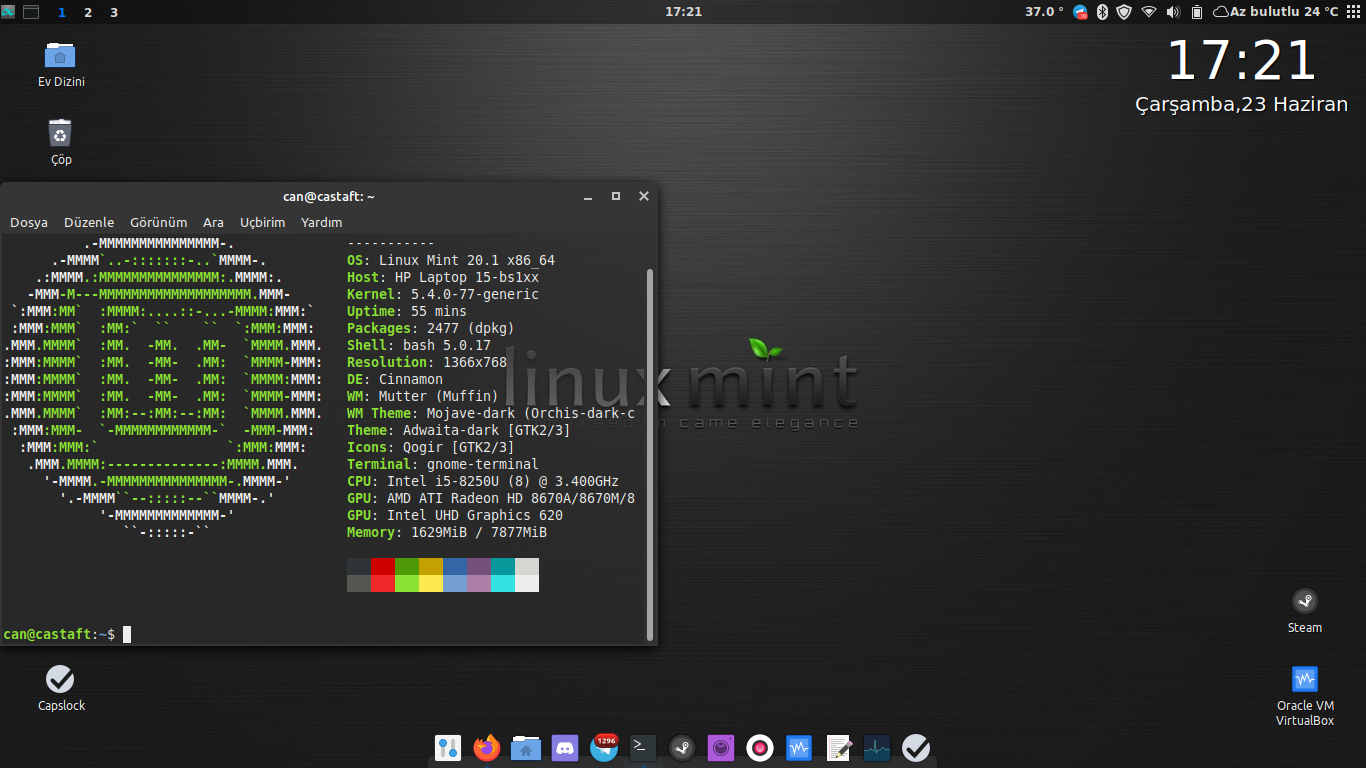Switch to workspace 1
Image resolution: width=1366 pixels, height=768 pixels.
pyautogui.click(x=63, y=12)
